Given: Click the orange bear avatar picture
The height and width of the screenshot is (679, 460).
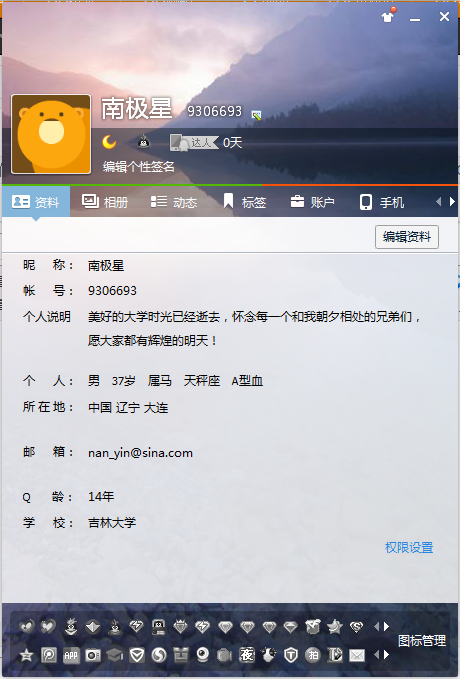Looking at the screenshot, I should point(51,134).
